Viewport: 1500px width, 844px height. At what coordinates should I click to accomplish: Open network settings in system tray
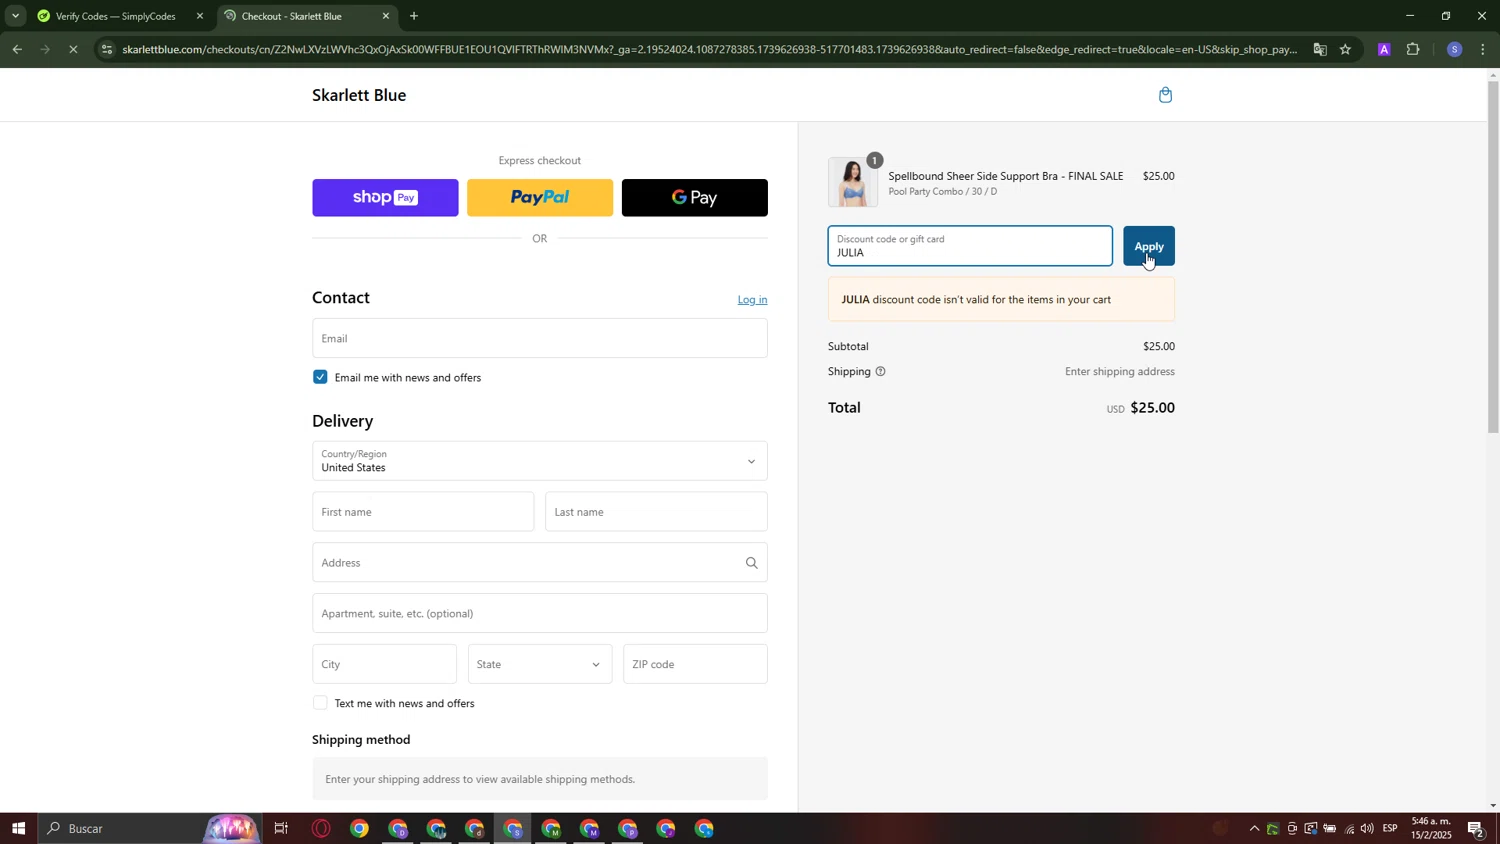[1349, 829]
